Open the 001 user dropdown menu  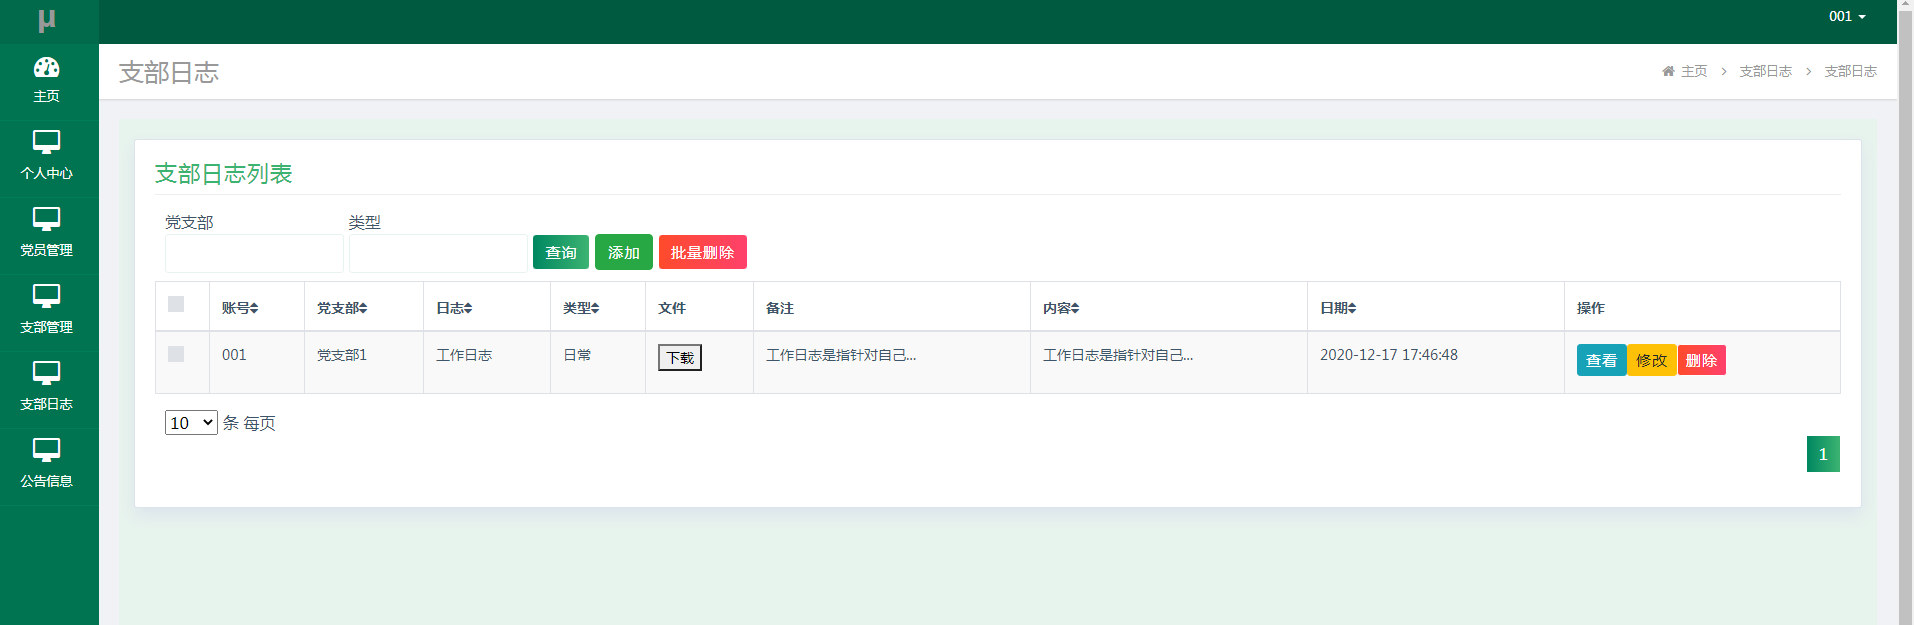(1847, 16)
